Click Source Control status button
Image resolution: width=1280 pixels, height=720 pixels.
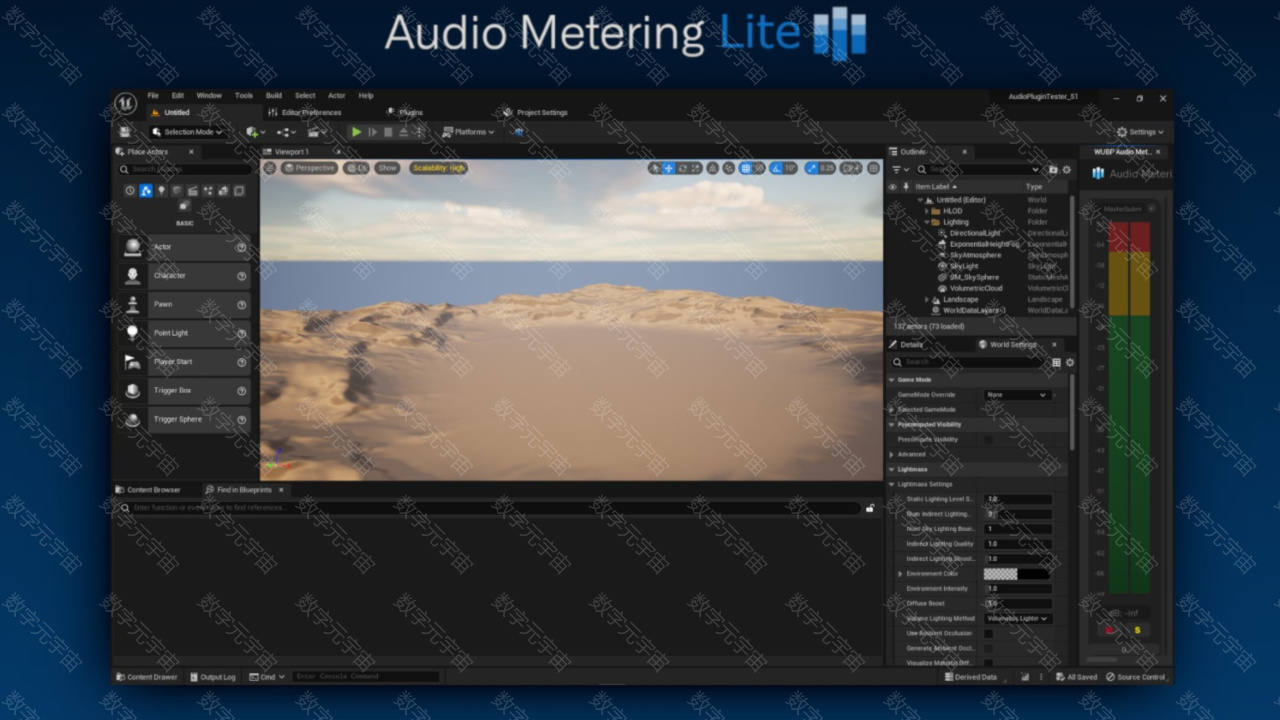coord(1136,677)
